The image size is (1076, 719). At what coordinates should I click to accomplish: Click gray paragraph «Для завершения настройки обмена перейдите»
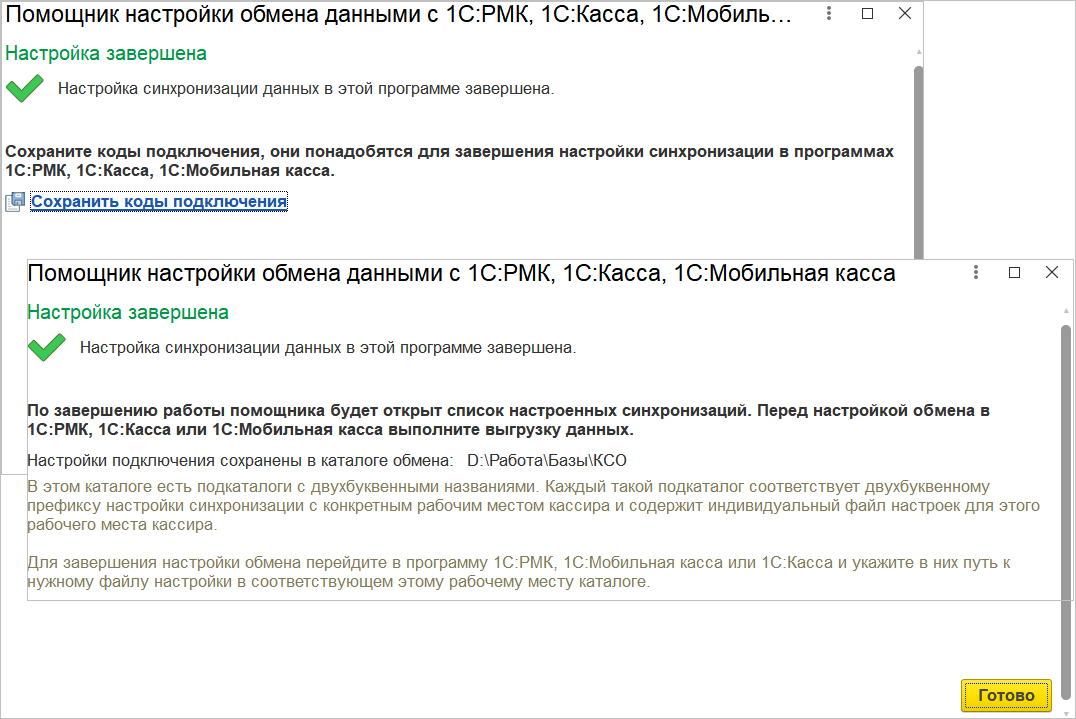[x=519, y=572]
